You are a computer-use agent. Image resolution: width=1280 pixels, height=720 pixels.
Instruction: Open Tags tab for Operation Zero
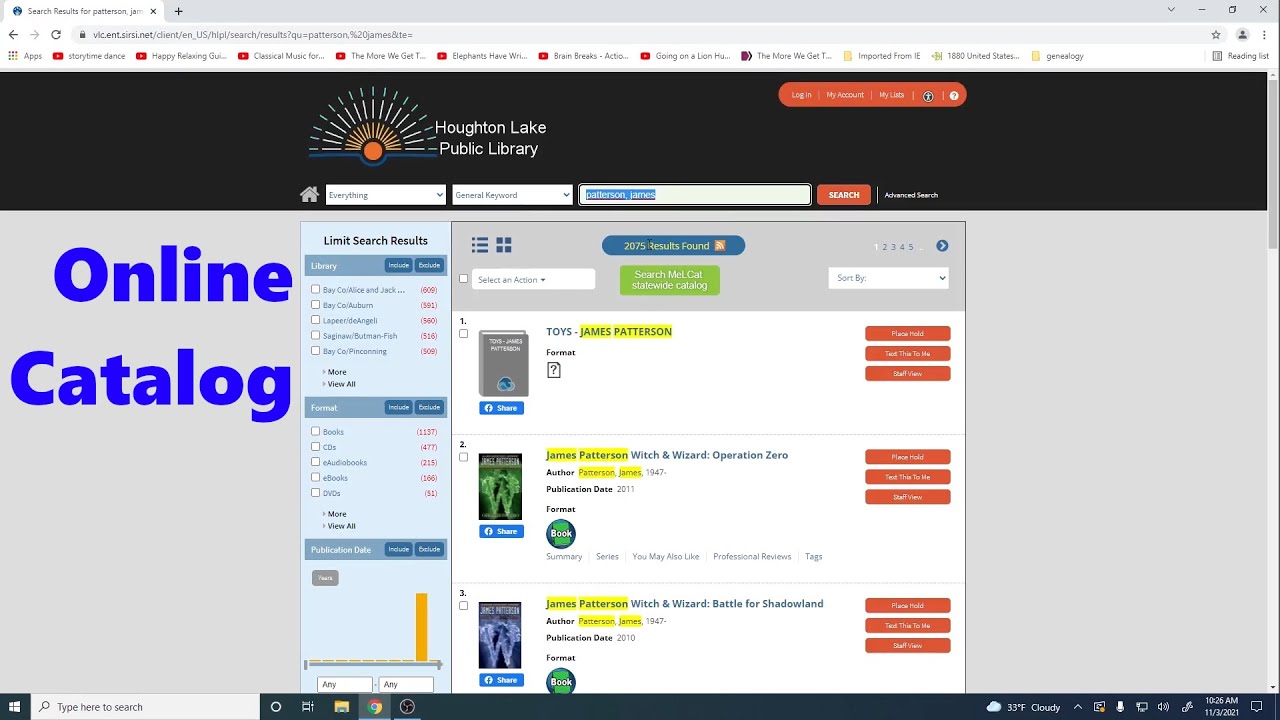814,556
